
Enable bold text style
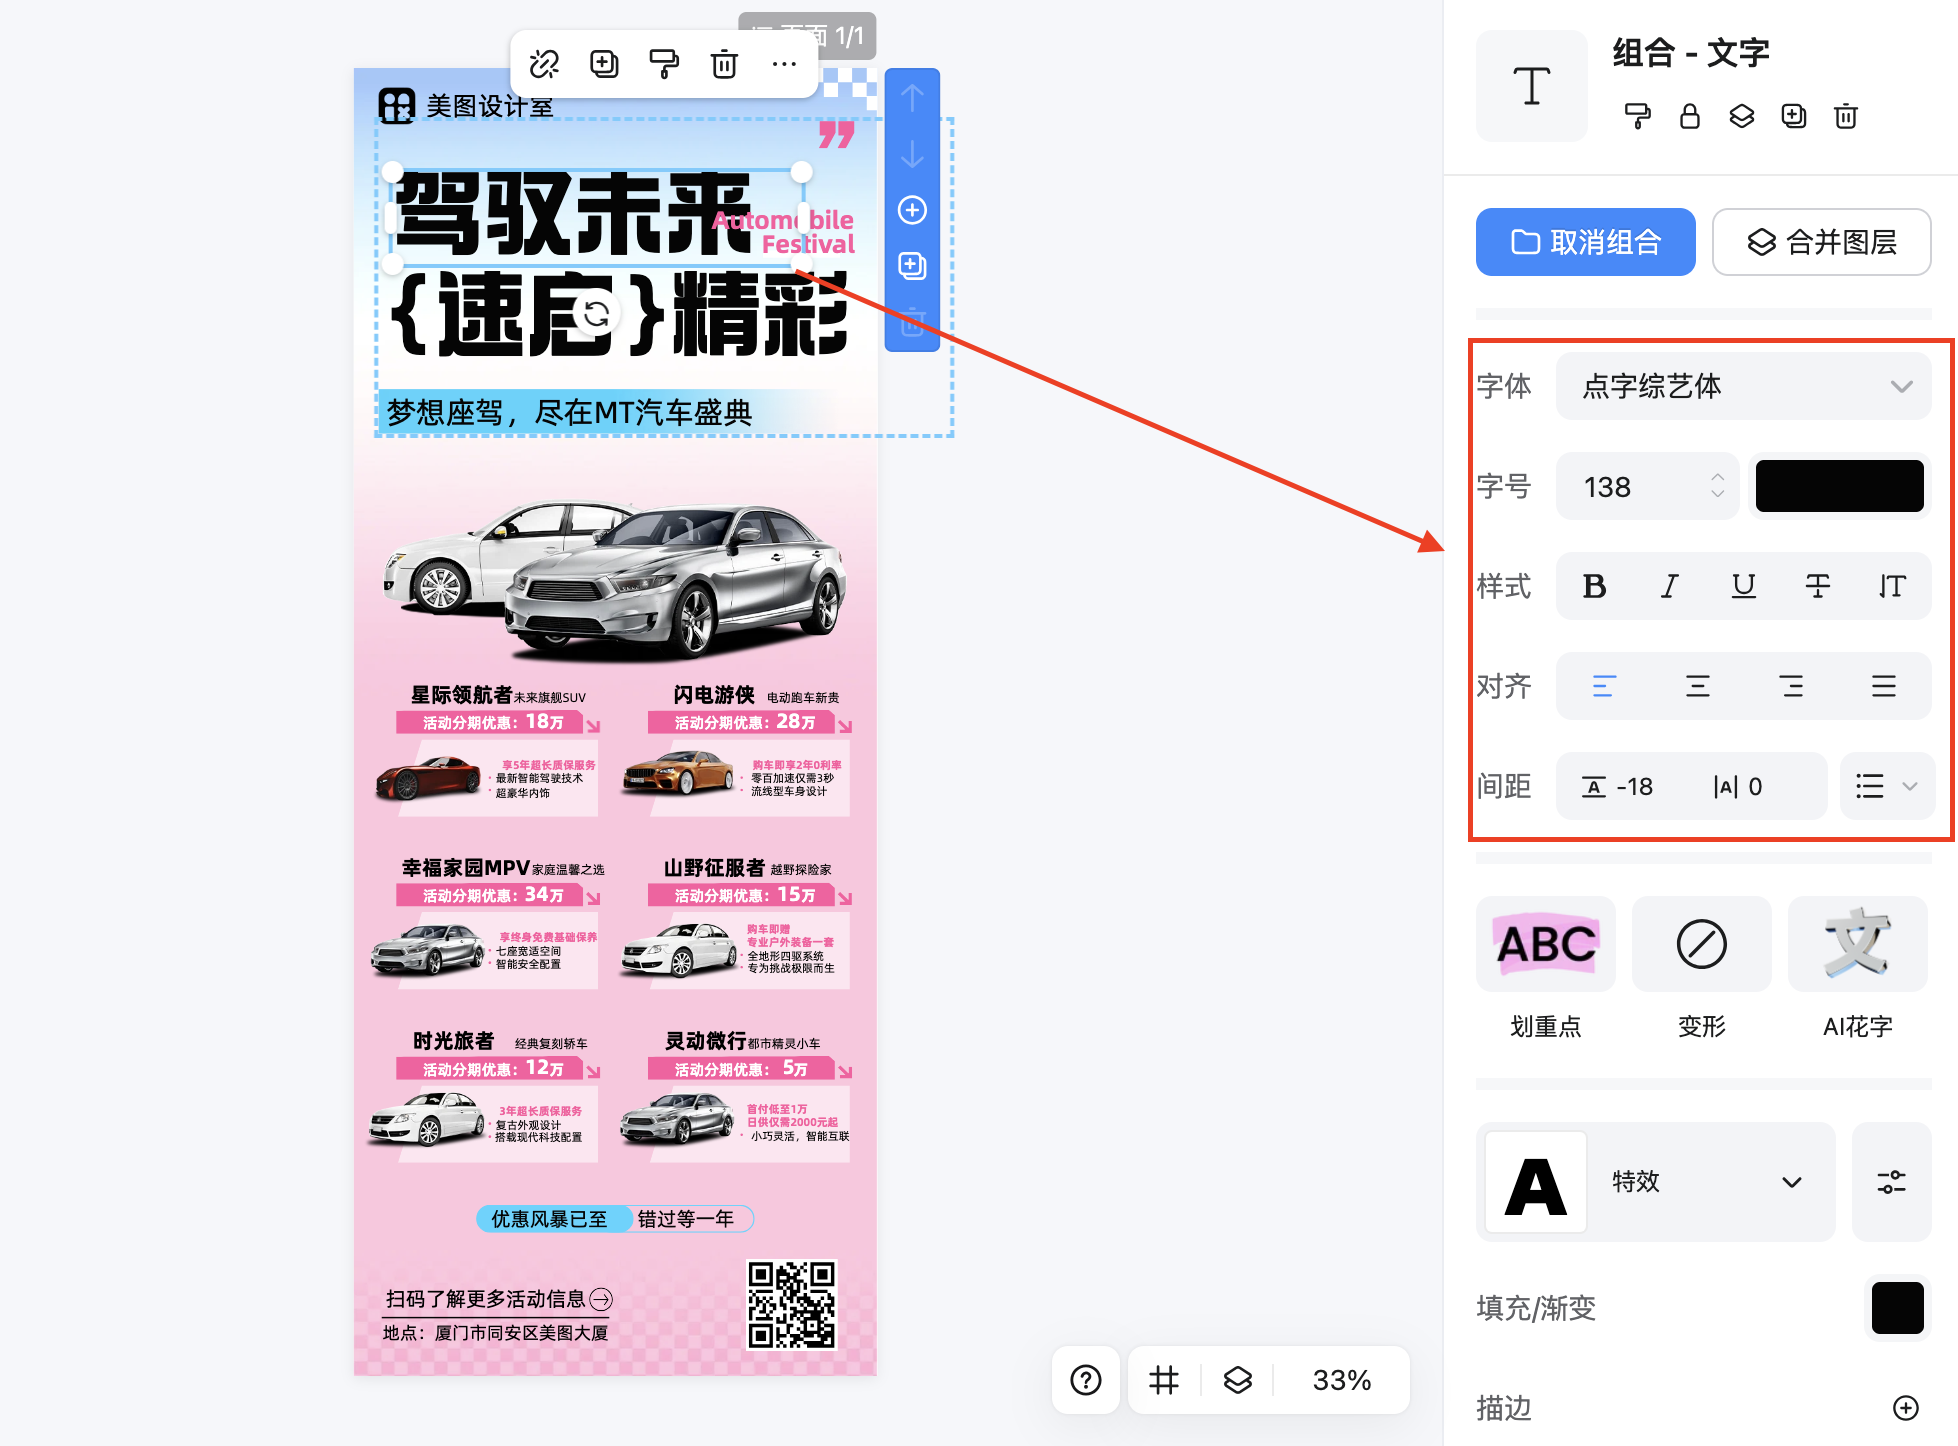1595,586
